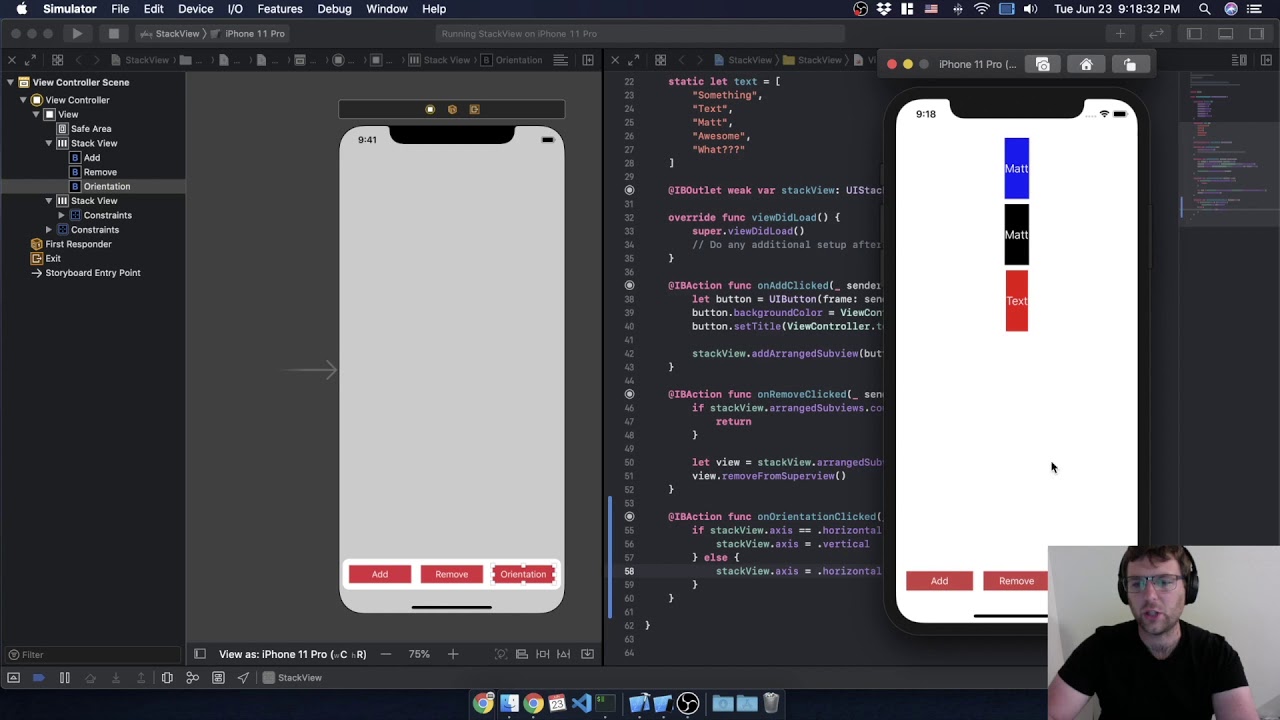Pause program execution in debug bar

[64, 678]
